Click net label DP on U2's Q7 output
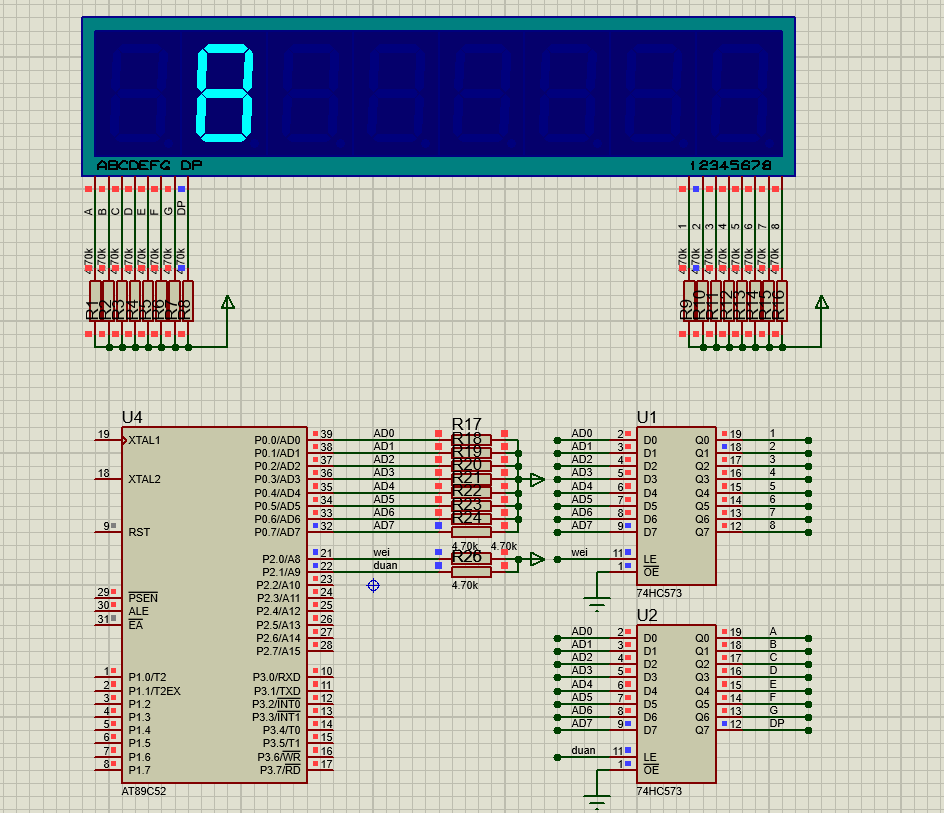Screen dimensions: 944x813 777,723
